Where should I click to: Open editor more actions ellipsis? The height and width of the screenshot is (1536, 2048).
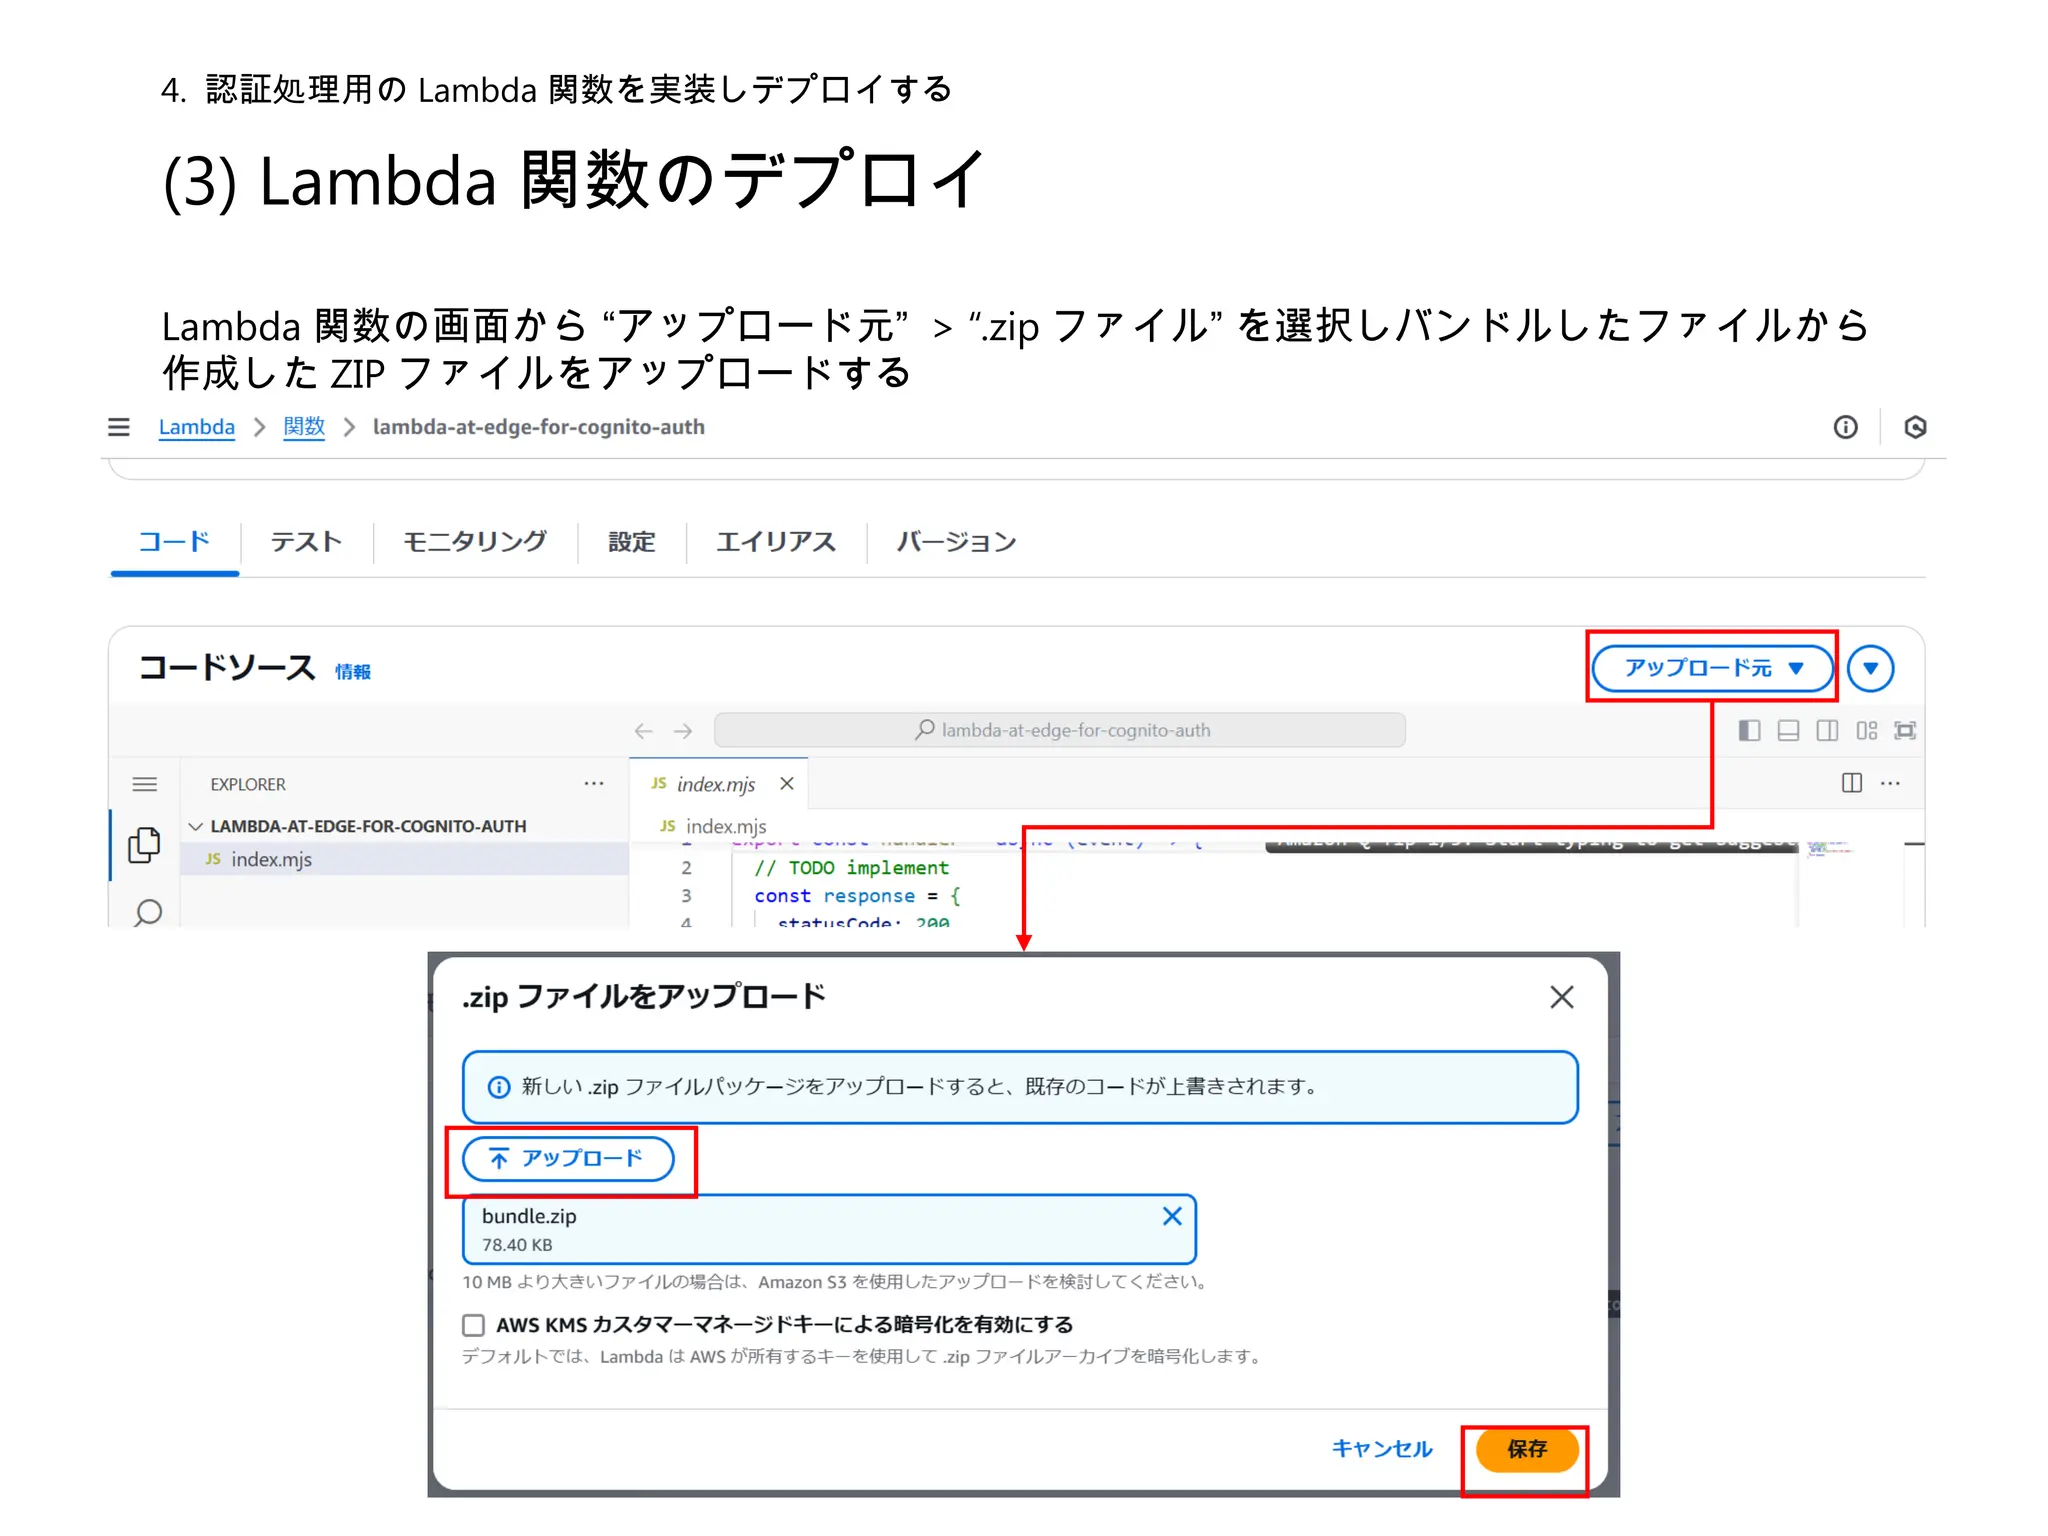1890,783
